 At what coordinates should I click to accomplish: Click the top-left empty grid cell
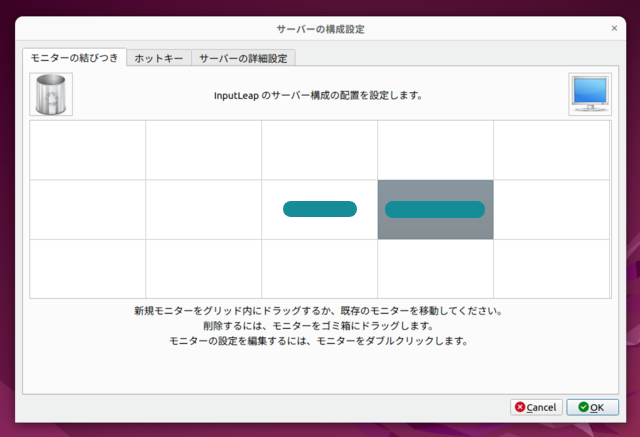pos(88,150)
